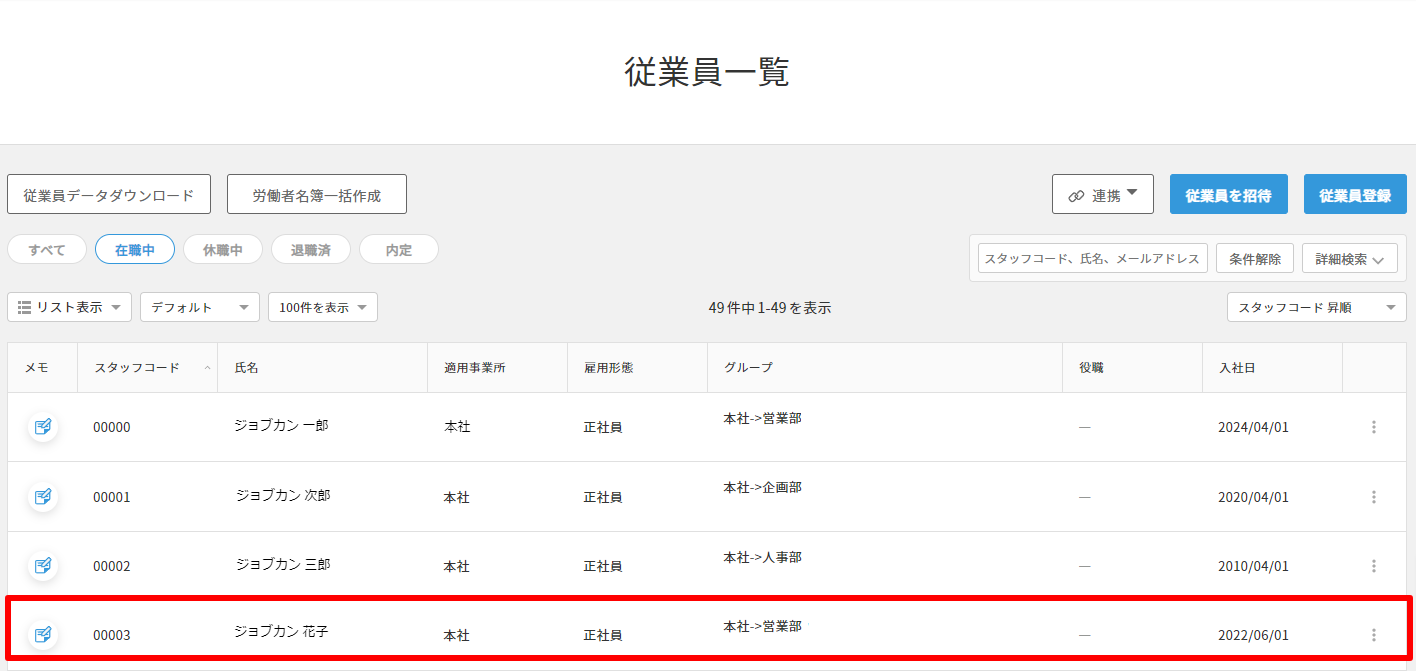Open three-dot menu for ジョブカン 次郎

[1373, 497]
